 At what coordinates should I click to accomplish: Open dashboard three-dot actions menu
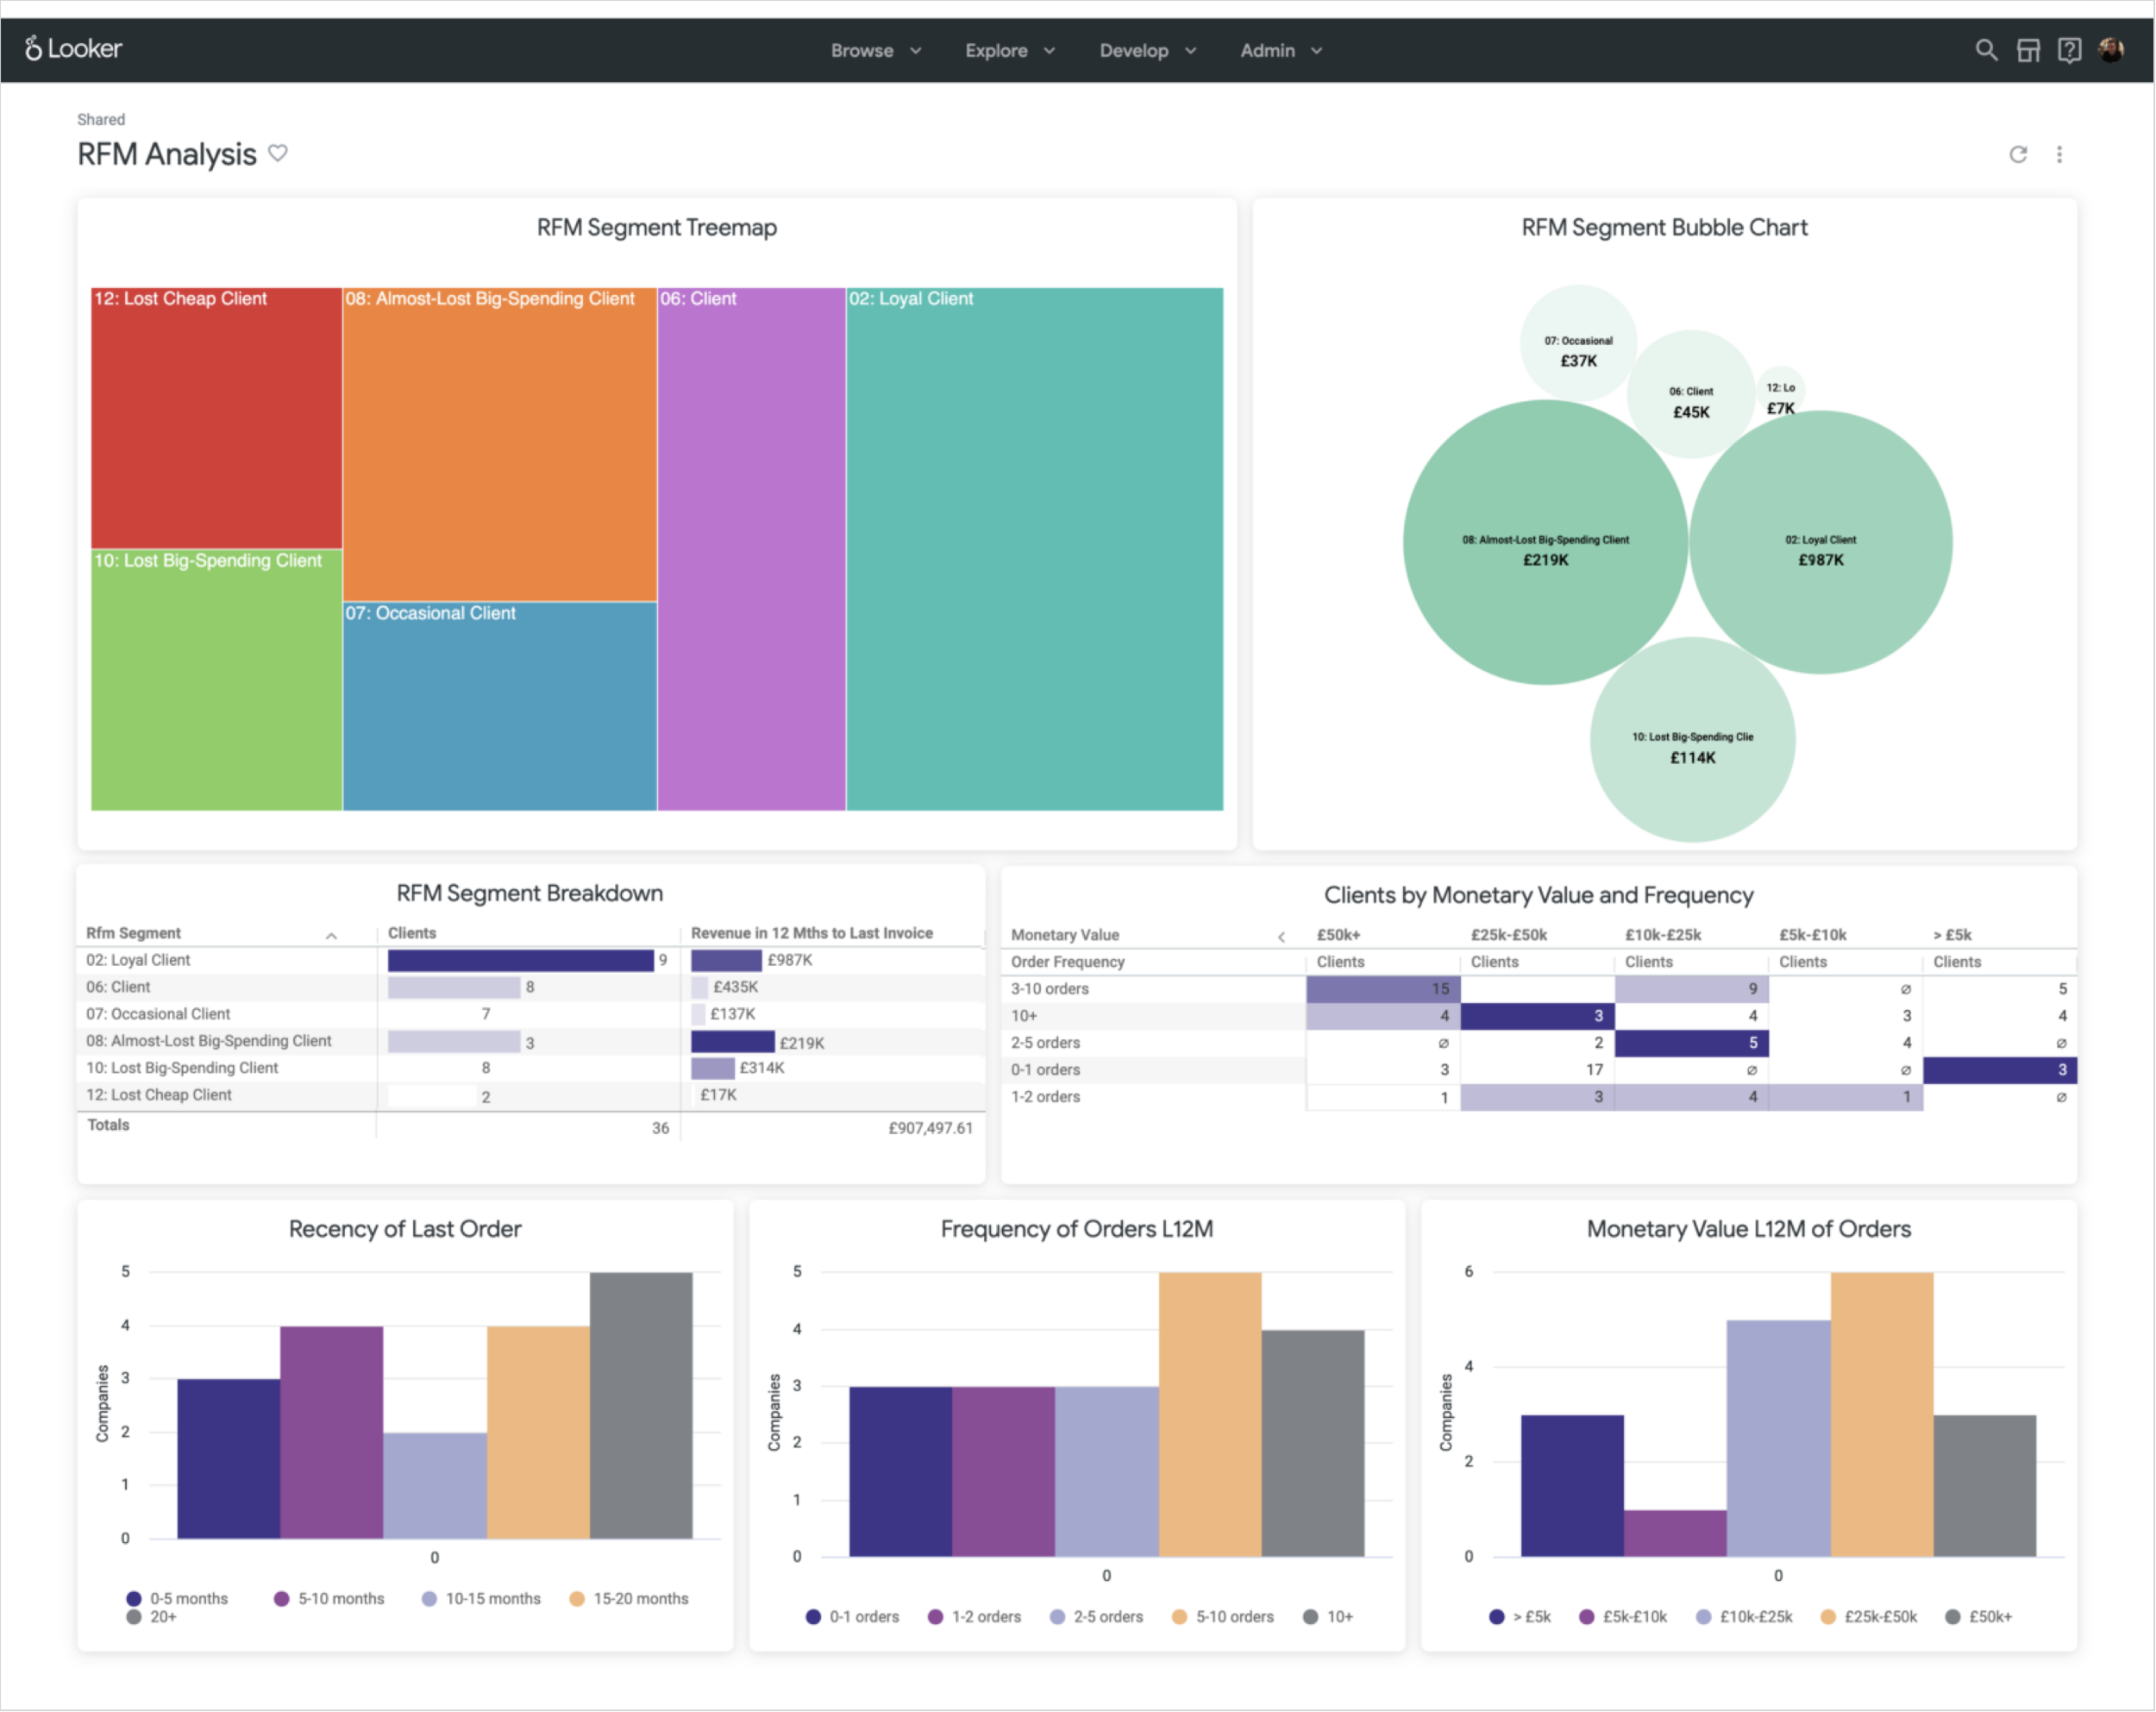(2059, 154)
